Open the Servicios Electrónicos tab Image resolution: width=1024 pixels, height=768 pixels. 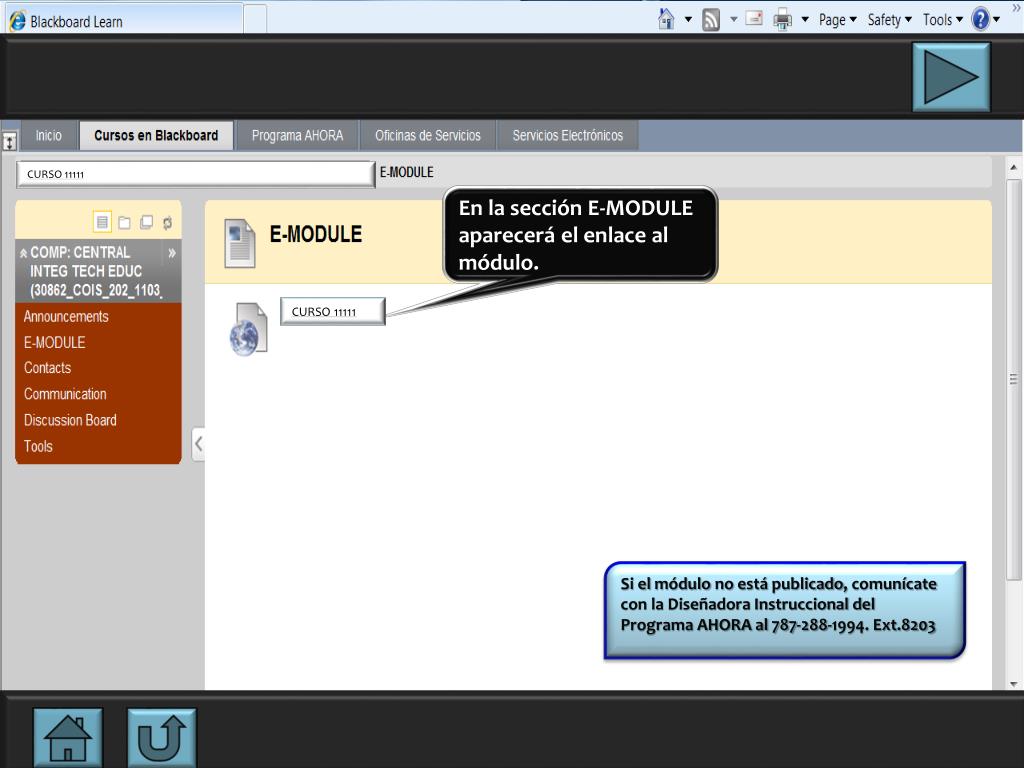(568, 135)
